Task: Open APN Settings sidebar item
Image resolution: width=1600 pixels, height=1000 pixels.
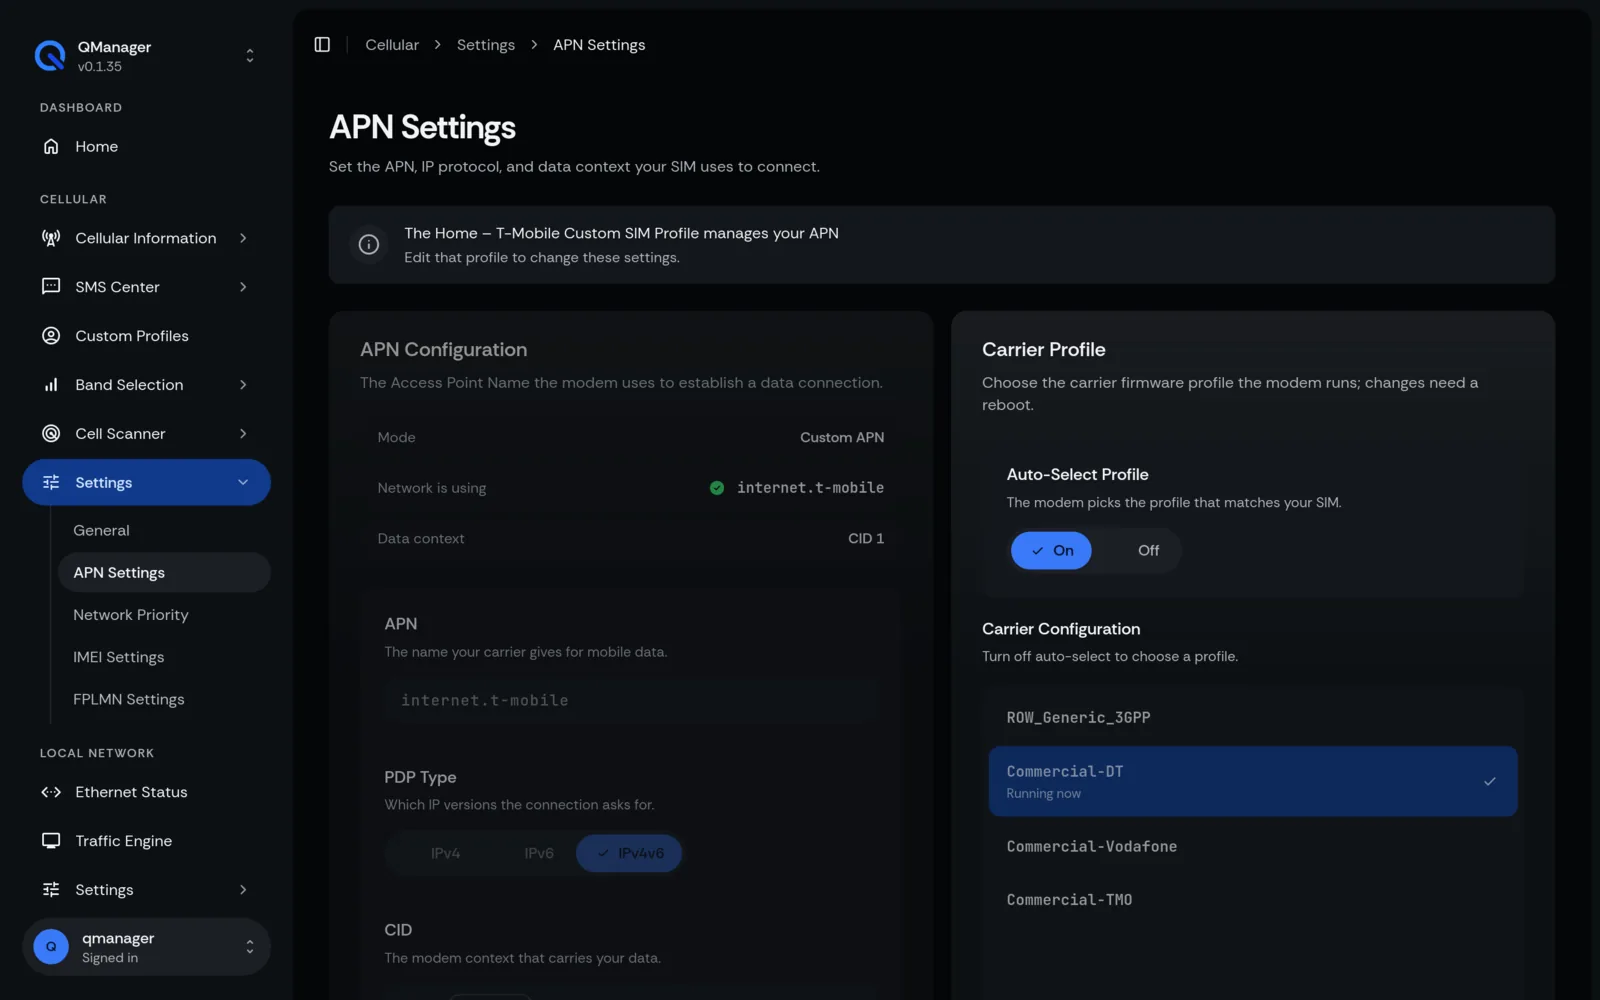Action: point(165,573)
